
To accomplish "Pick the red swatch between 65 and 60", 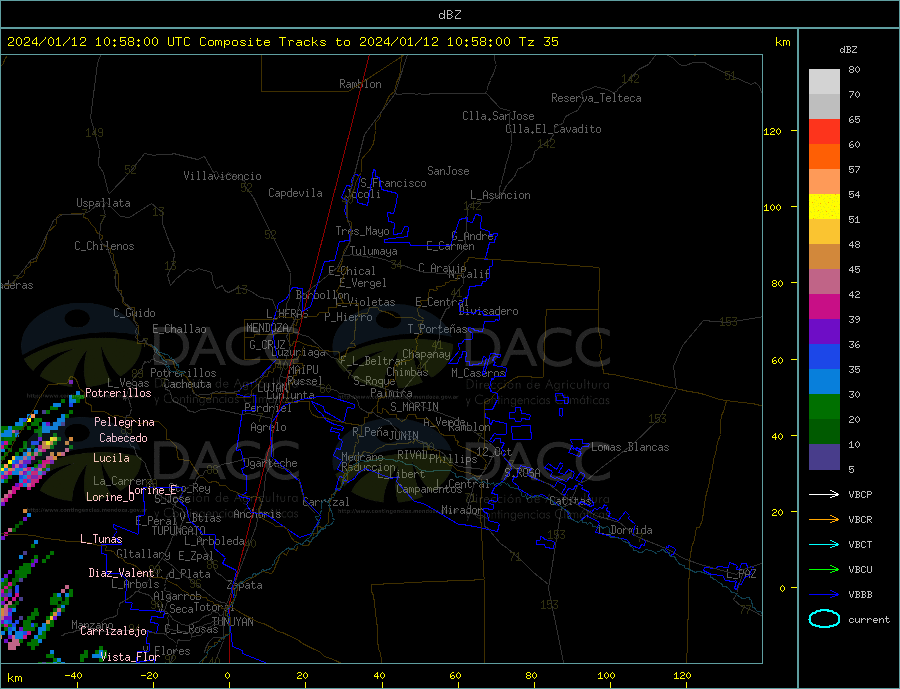I will pyautogui.click(x=824, y=131).
